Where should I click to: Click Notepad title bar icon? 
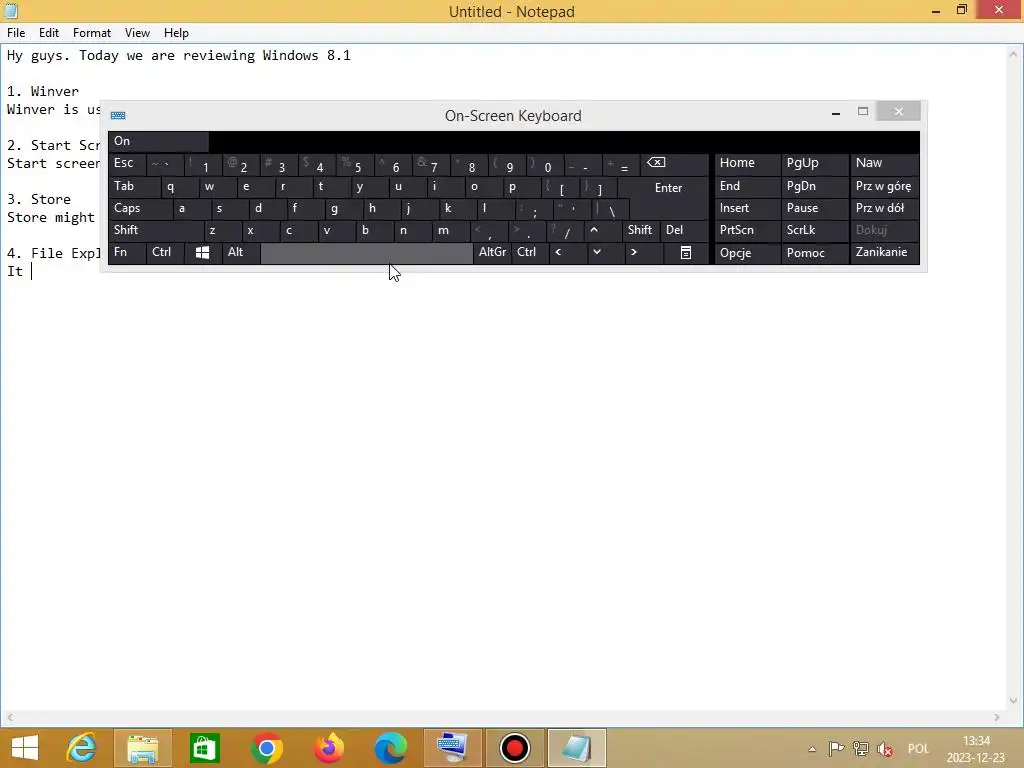[10, 10]
